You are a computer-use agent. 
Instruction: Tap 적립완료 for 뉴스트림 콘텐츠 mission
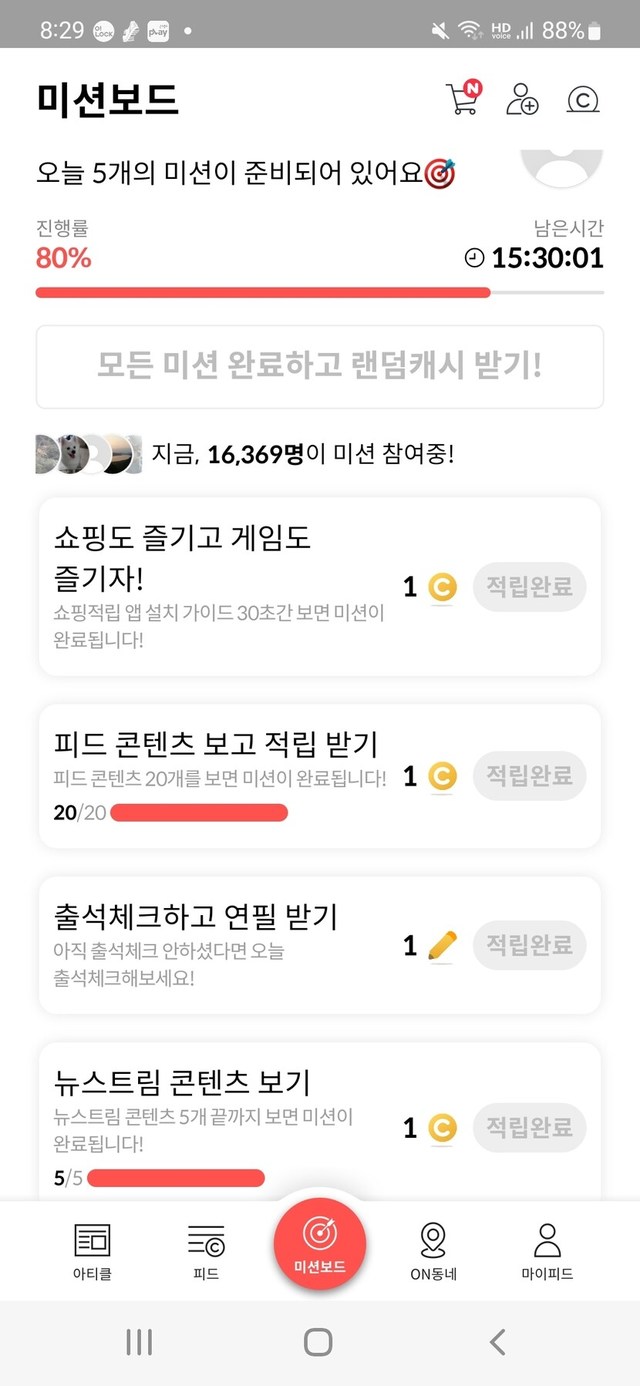529,1128
